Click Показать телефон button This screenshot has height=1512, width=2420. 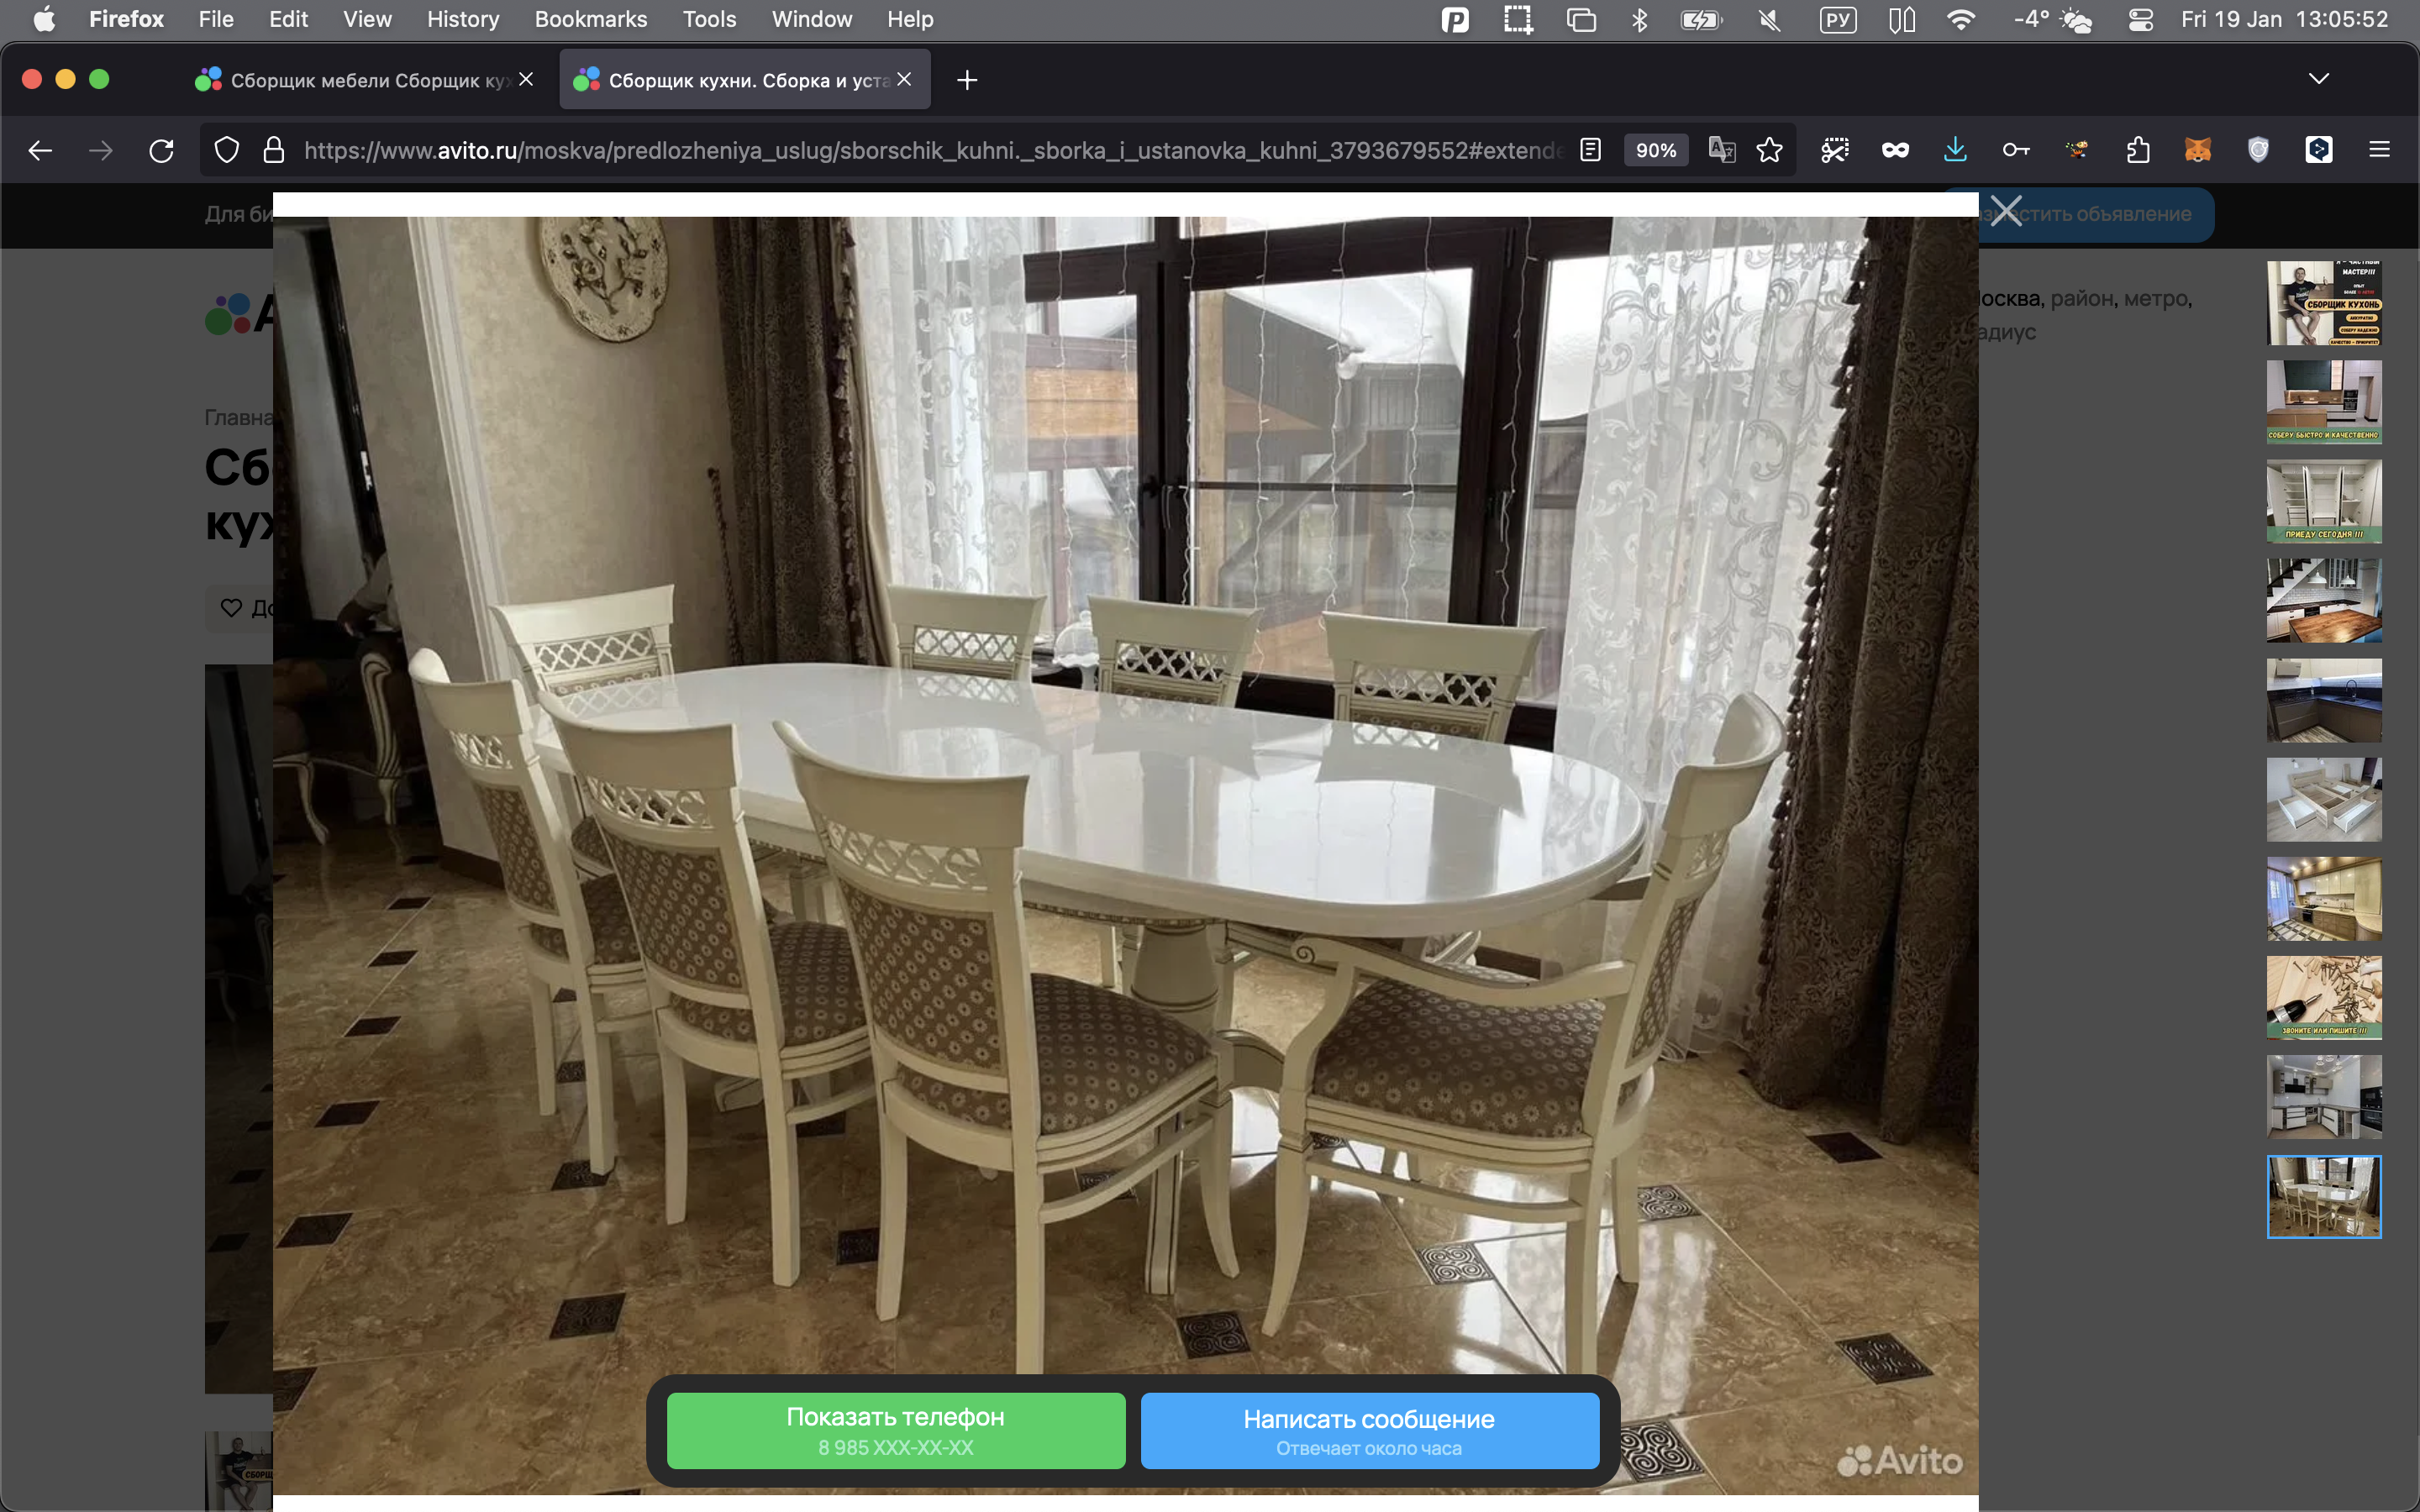coord(895,1430)
